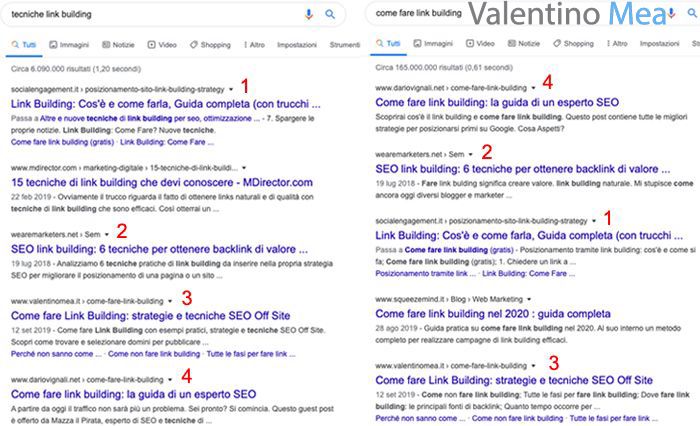Viewport: 700px width, 426px height.
Task: Click 'Circa 6.090.000 risultati' count text
Action: [x=76, y=69]
